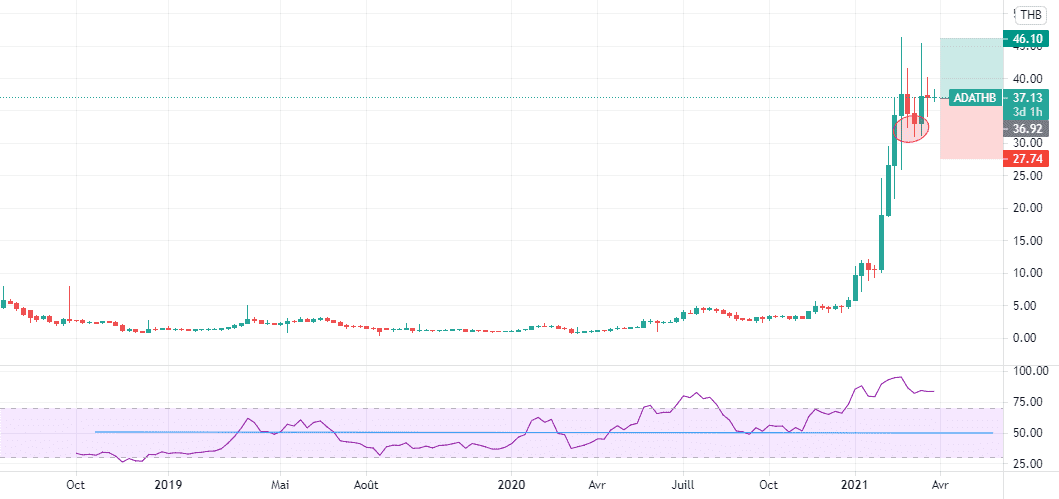Click the 50.00 value on the RSI scale
This screenshot has width=1059, height=499.
(1029, 433)
